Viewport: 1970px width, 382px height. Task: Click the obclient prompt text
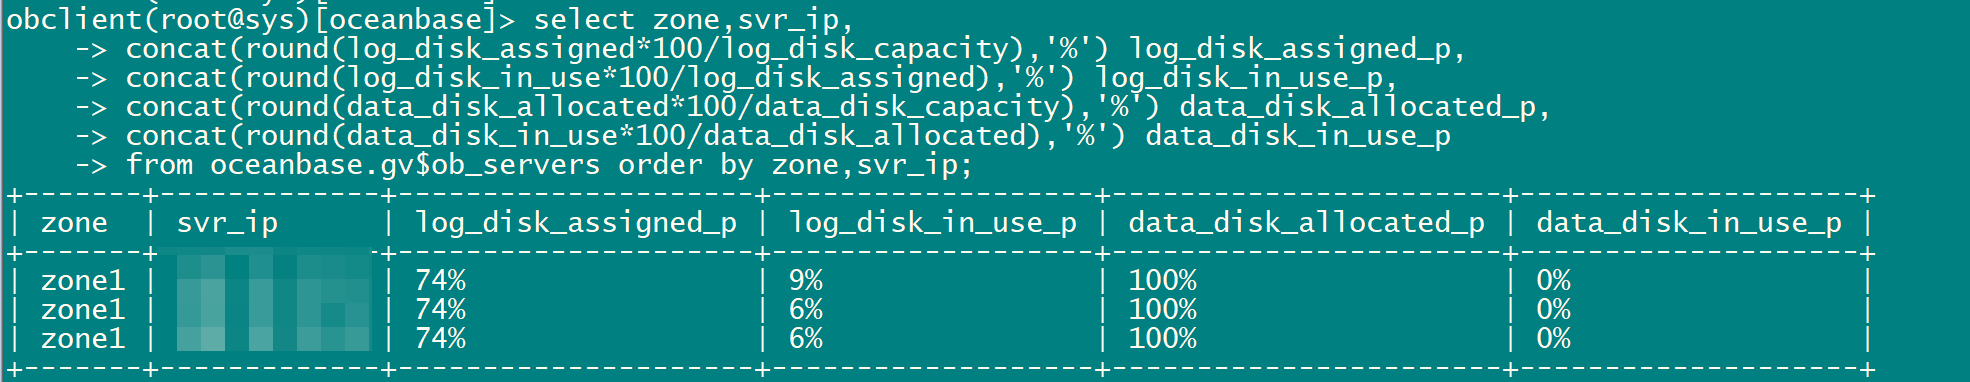click(261, 19)
